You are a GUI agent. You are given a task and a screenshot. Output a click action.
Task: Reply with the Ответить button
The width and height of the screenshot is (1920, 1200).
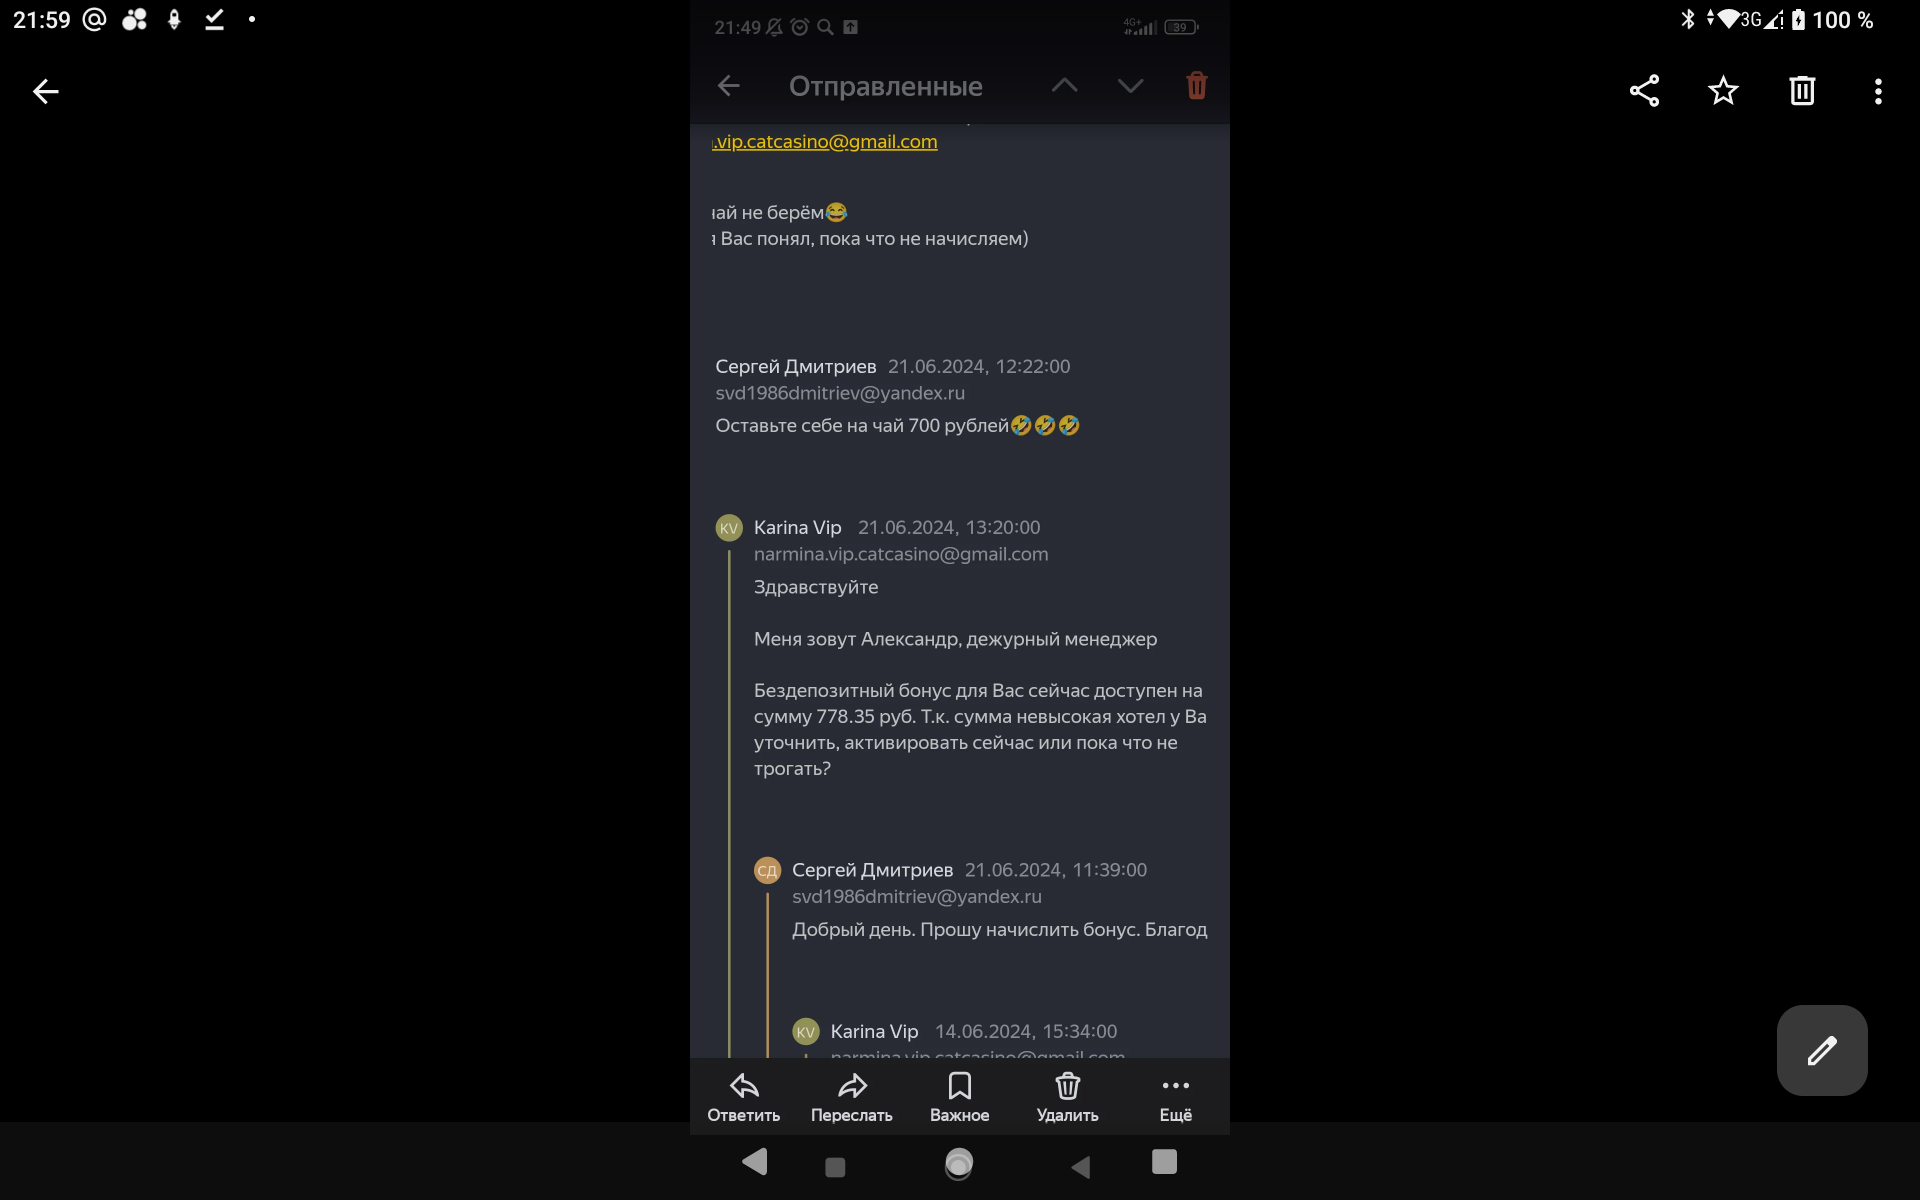(x=744, y=1098)
